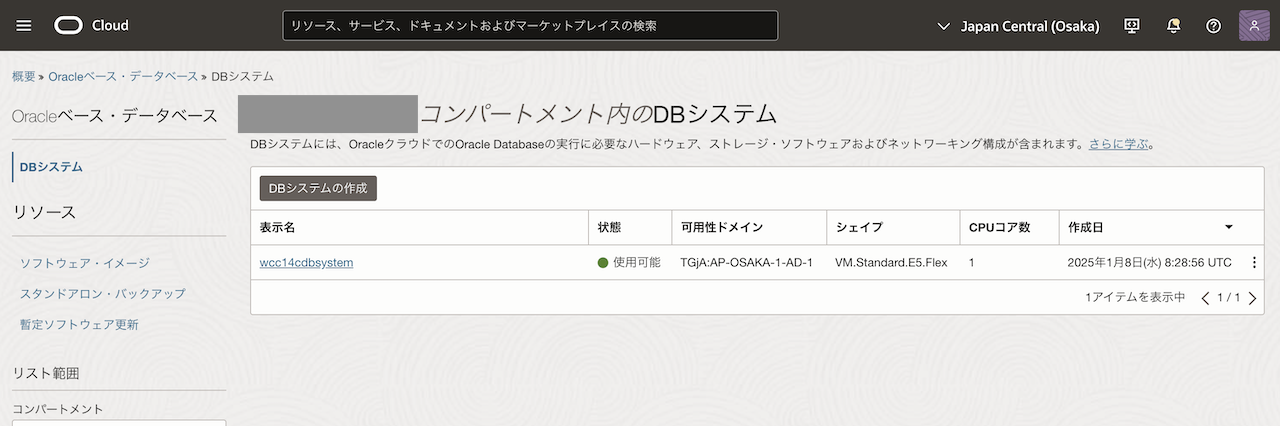
Task: Focus the resource and service search field
Action: 530,26
